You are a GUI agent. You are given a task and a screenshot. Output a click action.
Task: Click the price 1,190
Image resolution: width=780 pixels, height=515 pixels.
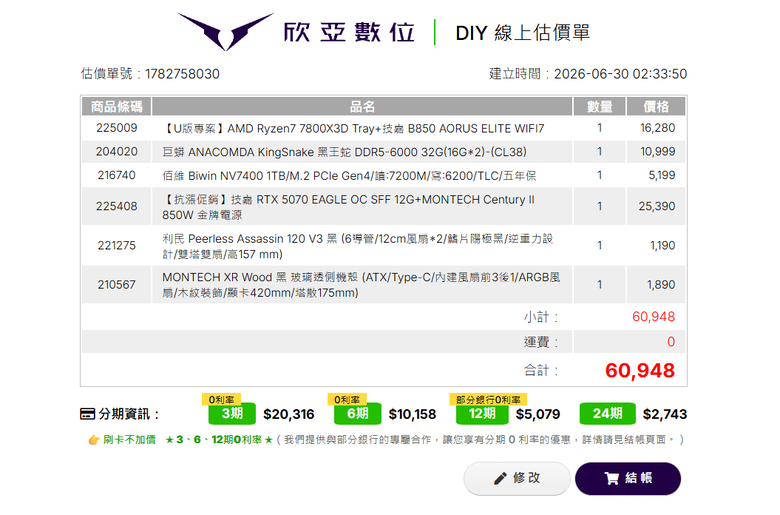coord(663,245)
